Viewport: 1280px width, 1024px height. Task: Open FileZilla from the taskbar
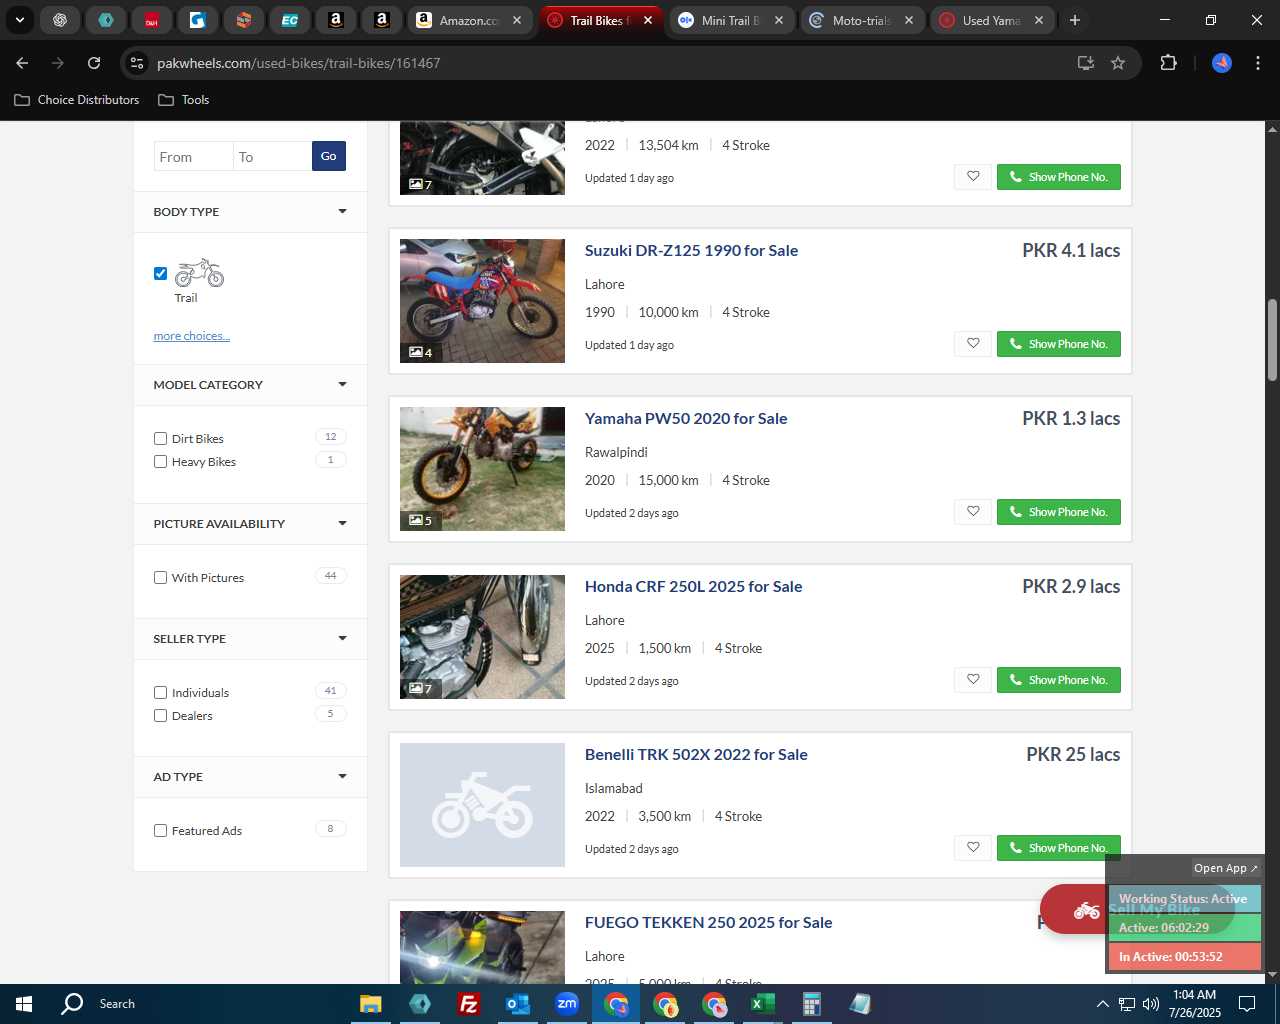coord(468,1004)
